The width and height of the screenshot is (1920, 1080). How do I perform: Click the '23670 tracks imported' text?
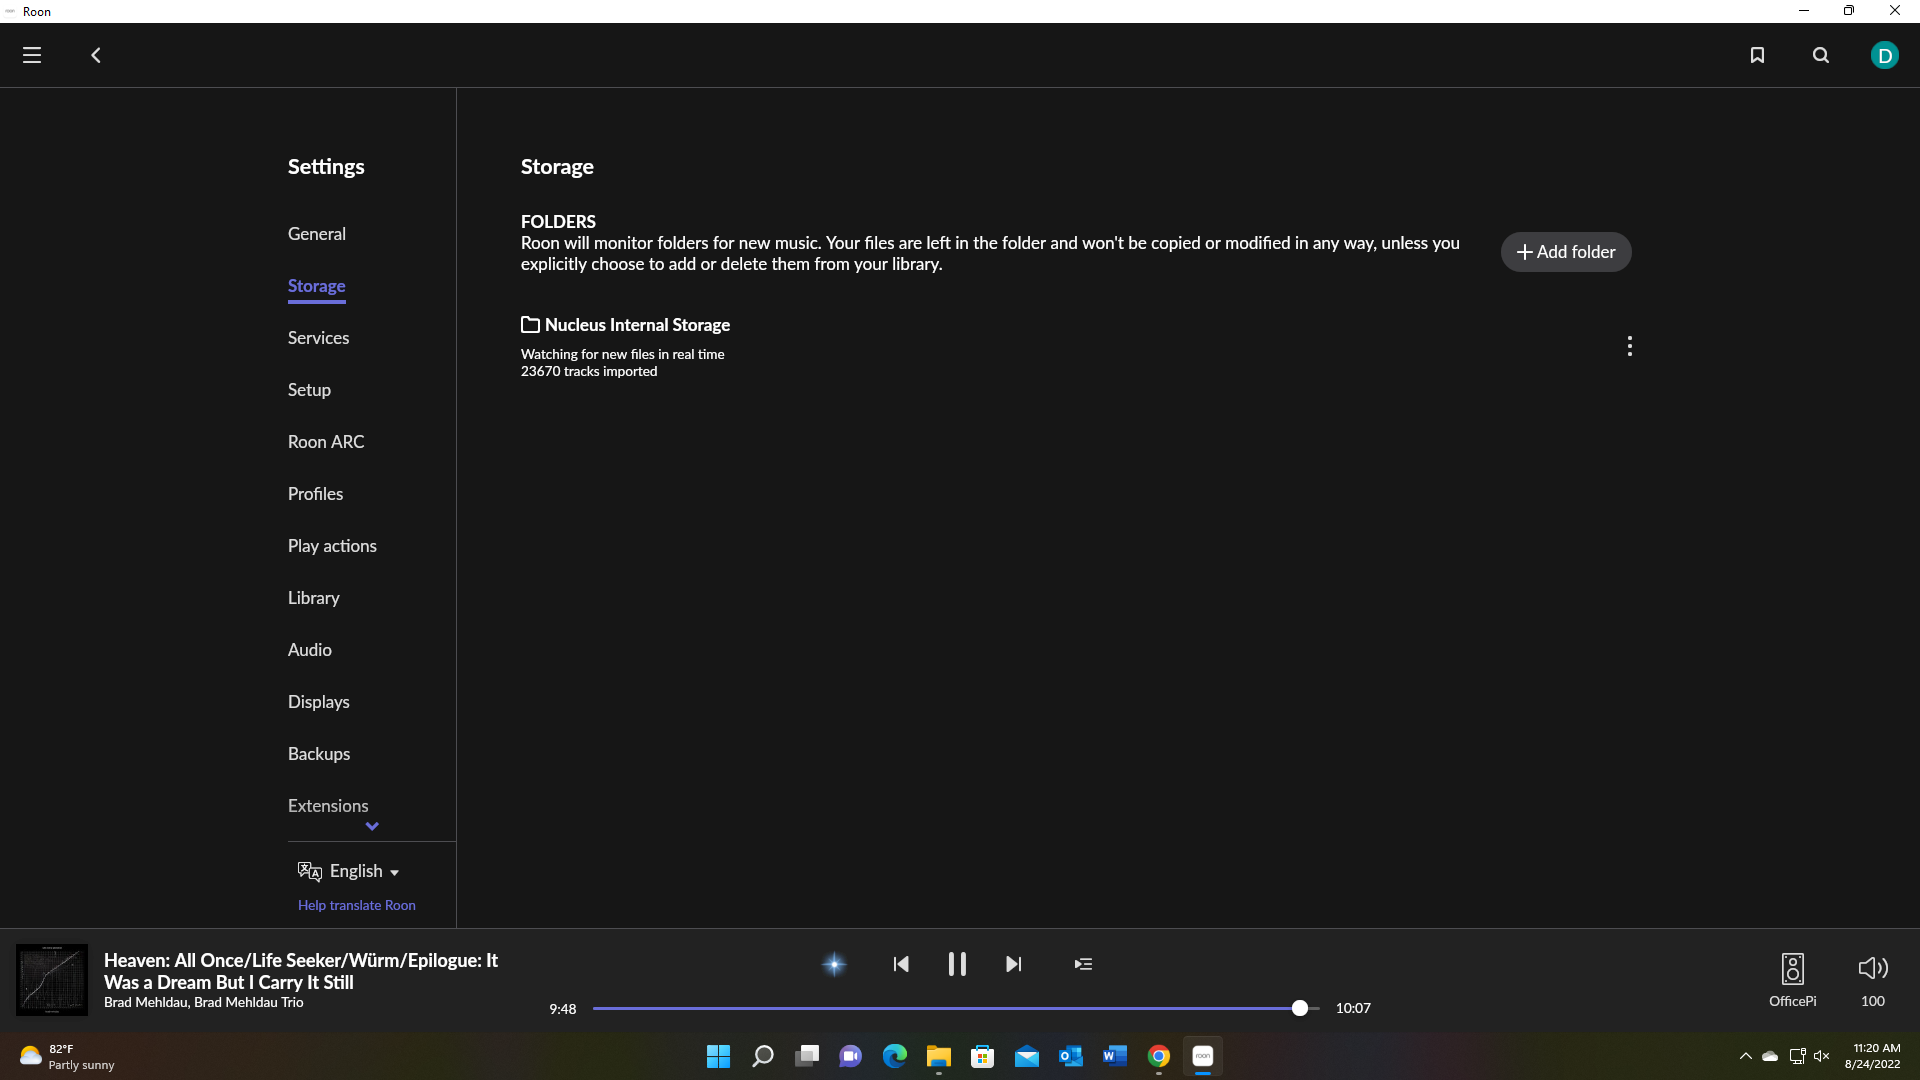pyautogui.click(x=589, y=371)
